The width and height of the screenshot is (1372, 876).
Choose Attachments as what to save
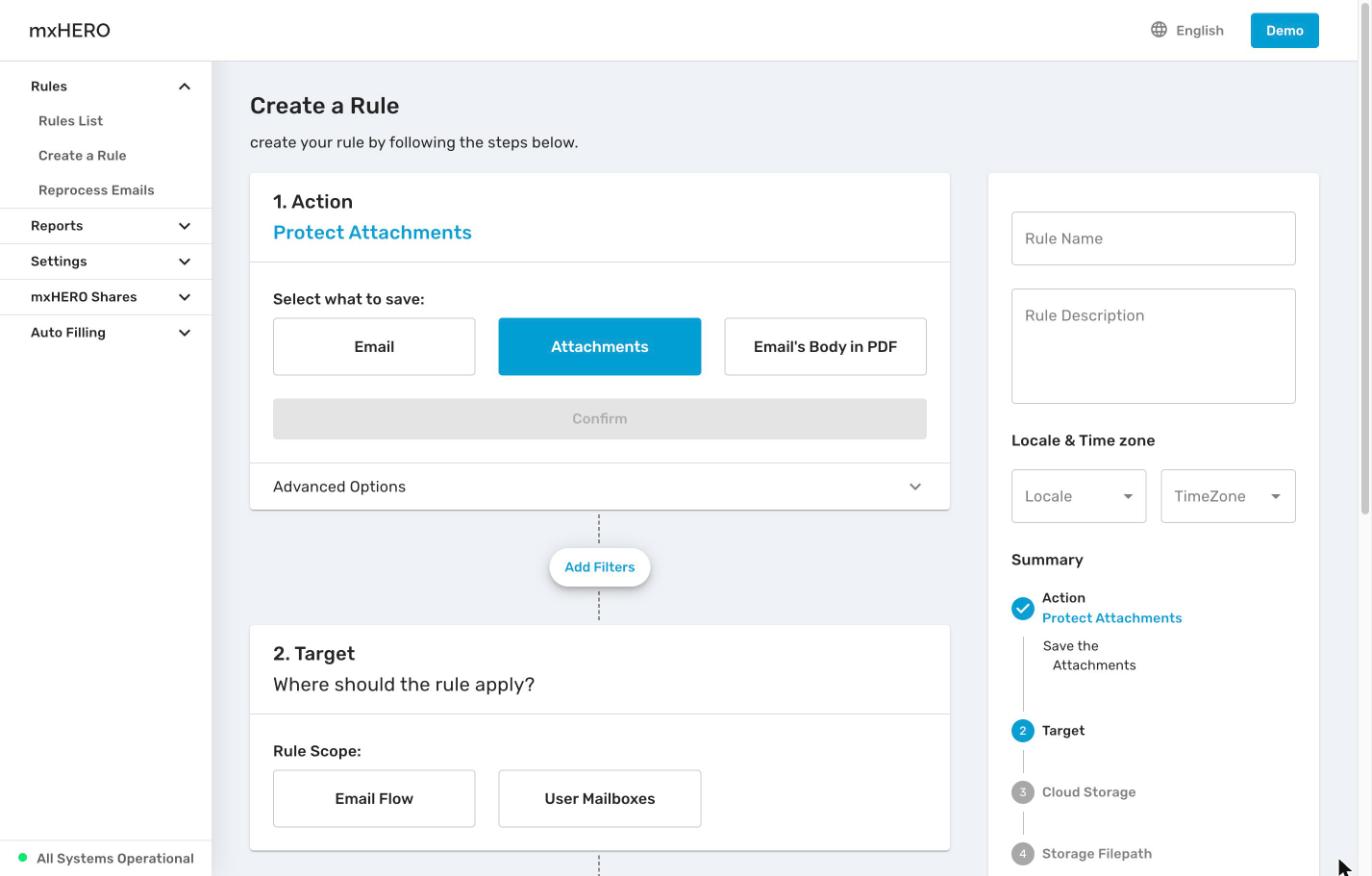click(x=600, y=347)
